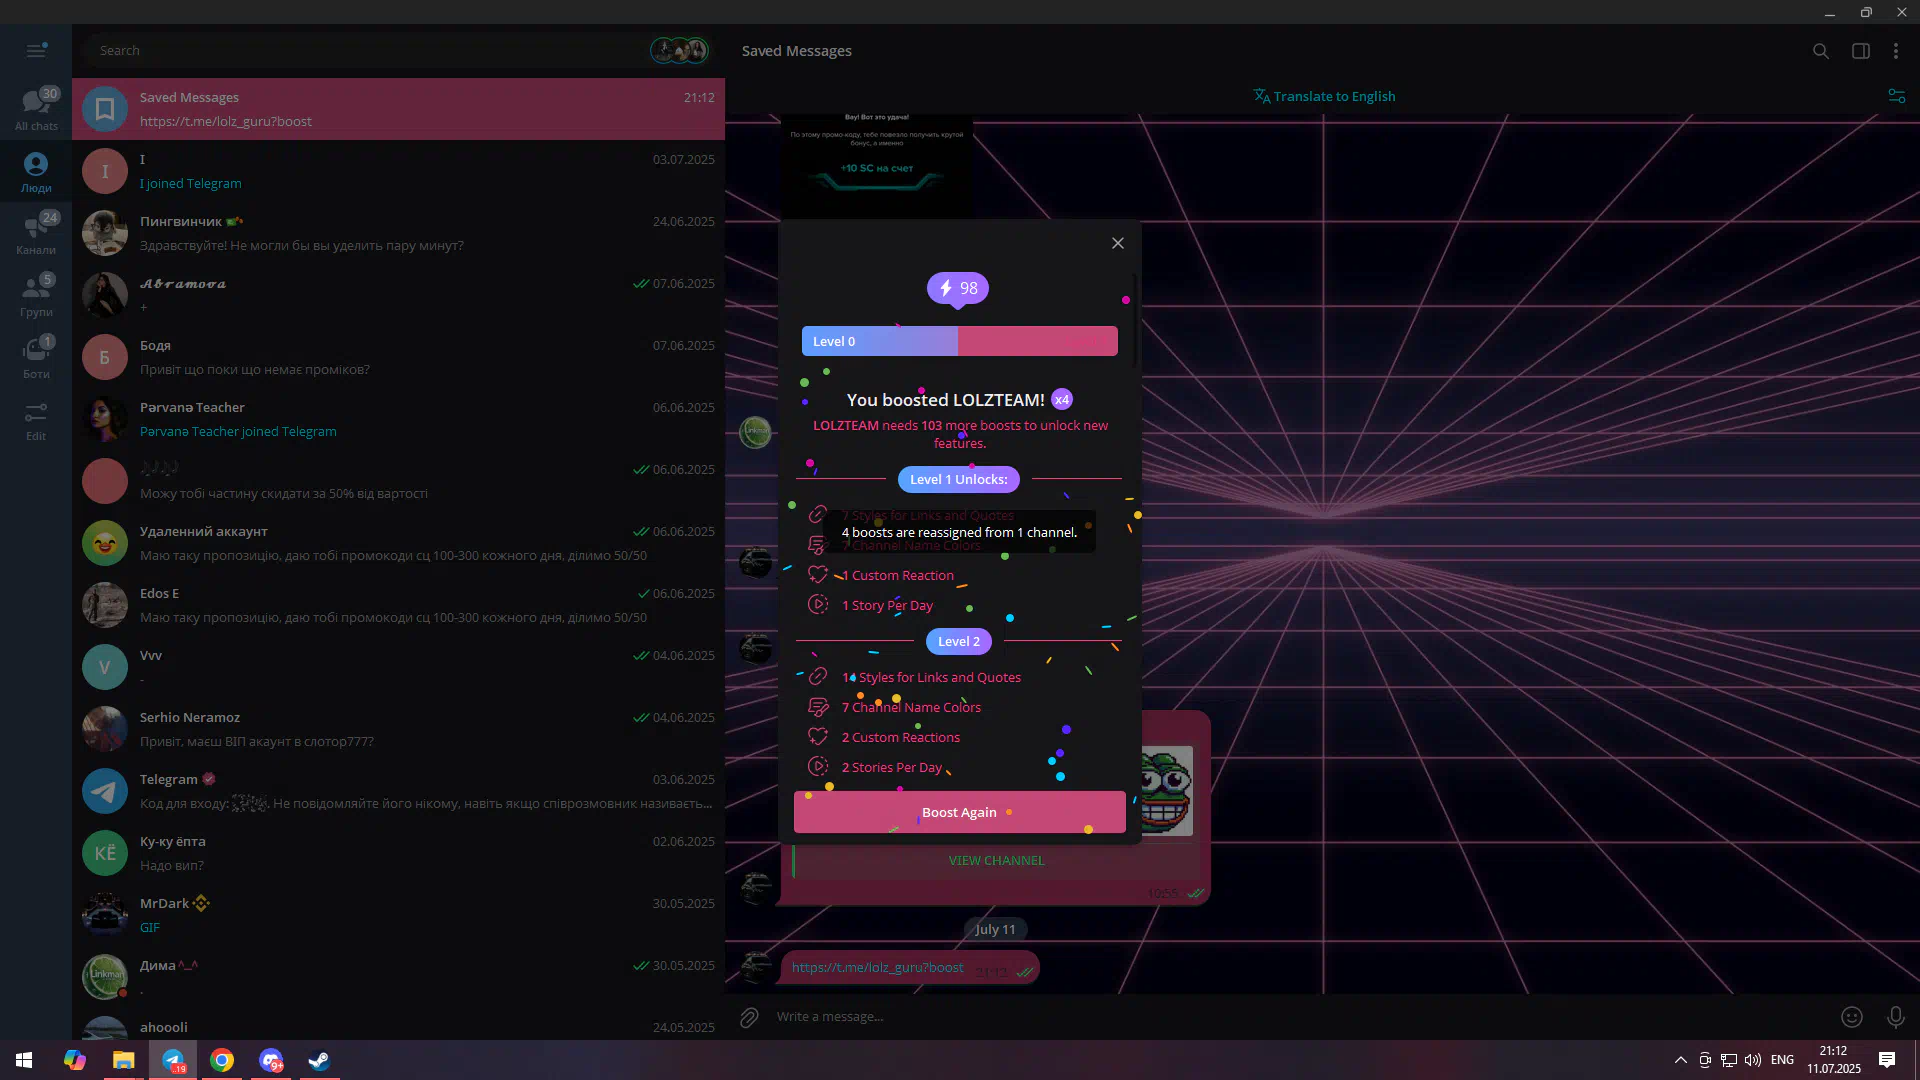Start voice message with microphone
The width and height of the screenshot is (1920, 1080).
pos(1895,1017)
